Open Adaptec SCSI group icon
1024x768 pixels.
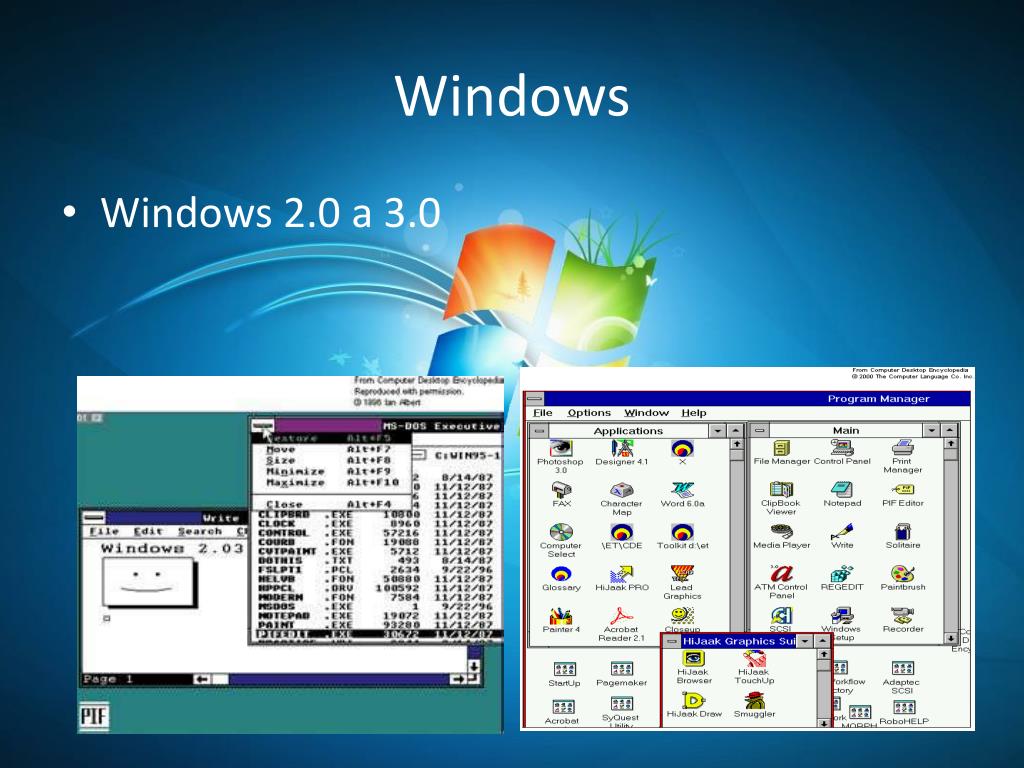(902, 678)
